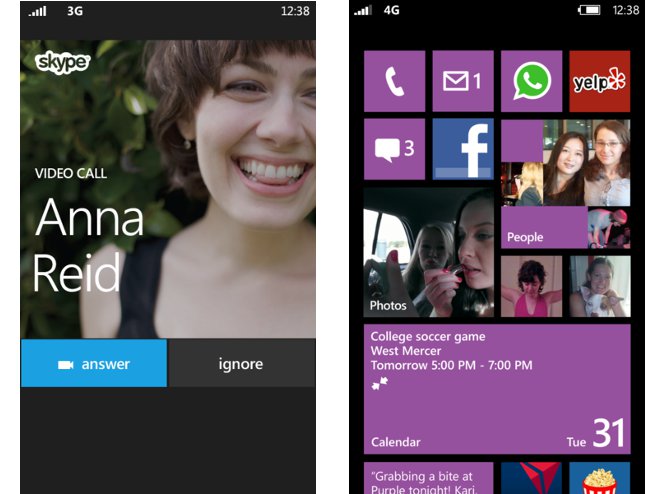Tap the "West Mercer" location text
Viewport: 660px width, 494px height.
coord(406,351)
